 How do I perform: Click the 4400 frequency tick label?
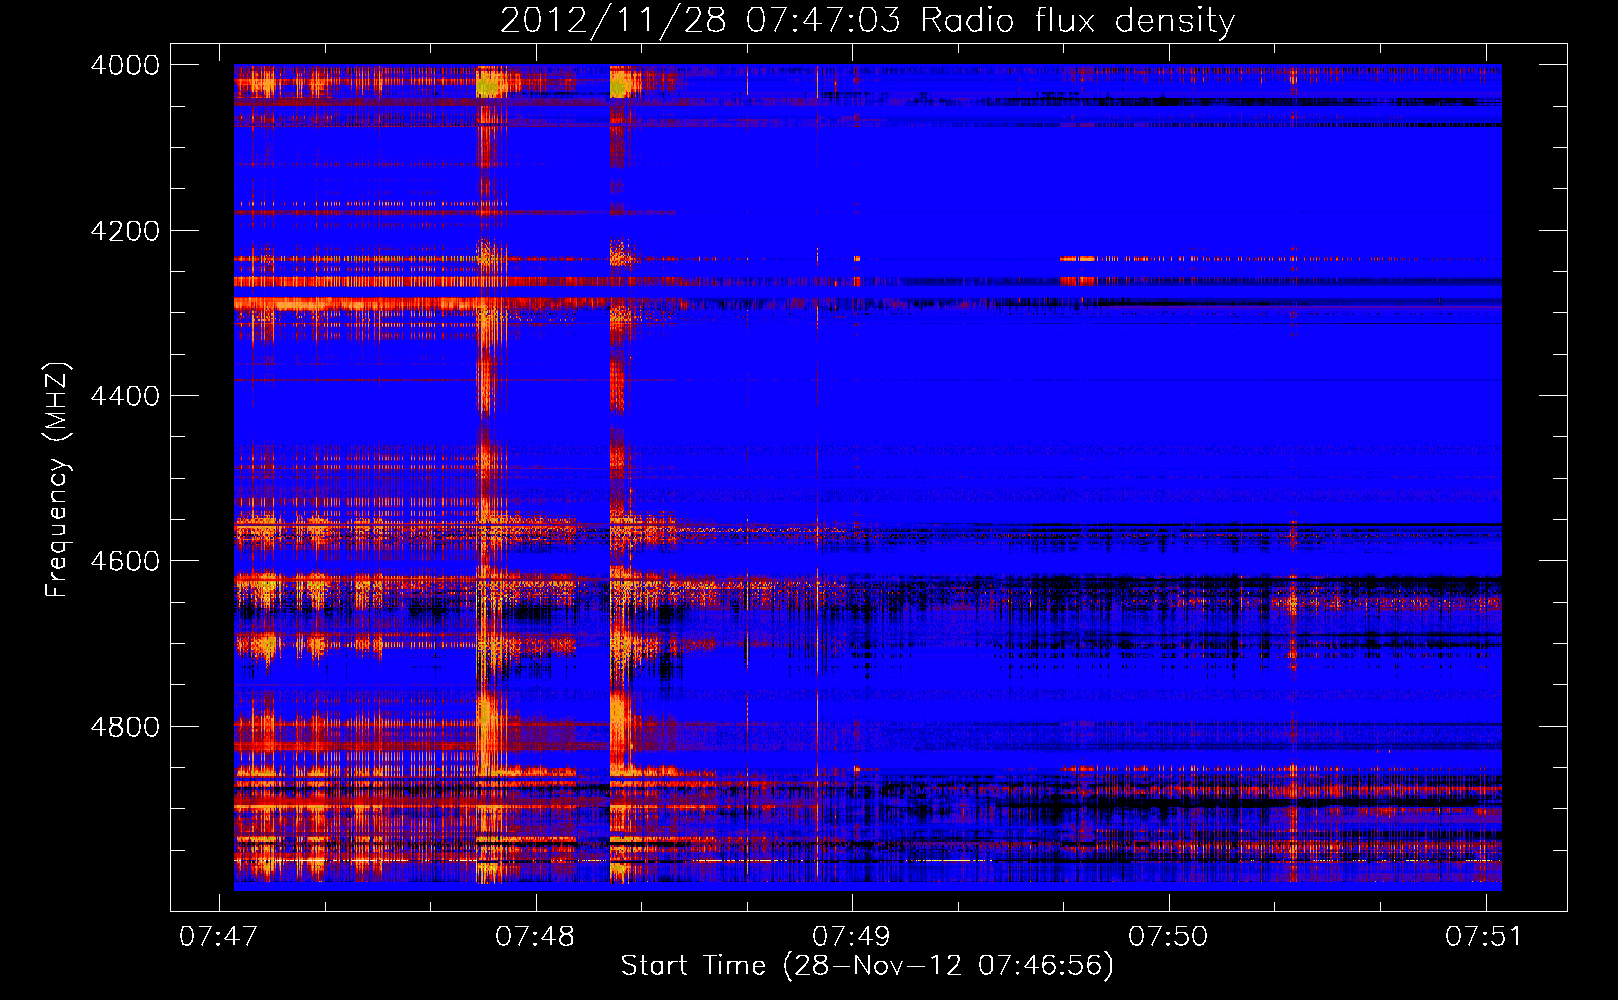[125, 396]
